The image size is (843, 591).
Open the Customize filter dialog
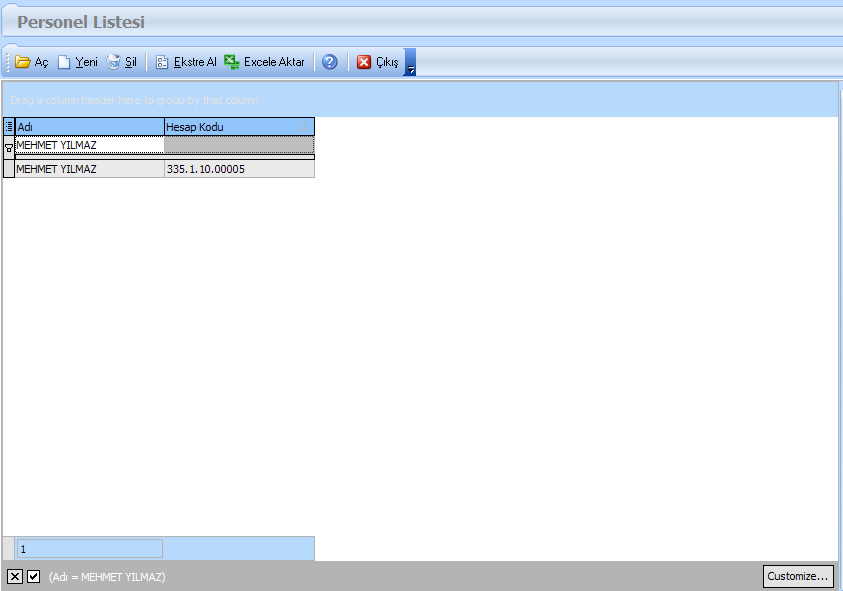coord(797,576)
